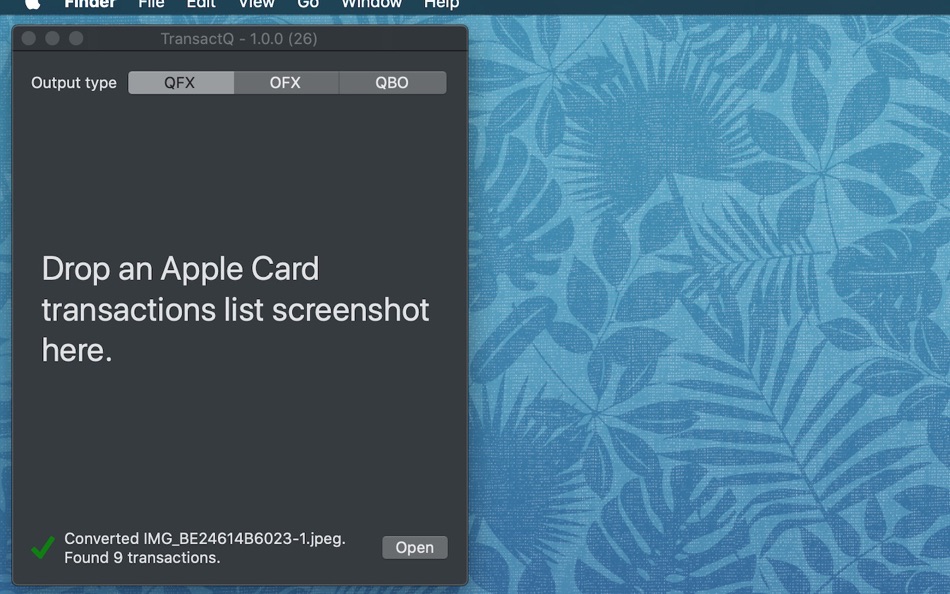The image size is (950, 594).
Task: Open the View menu
Action: (256, 4)
